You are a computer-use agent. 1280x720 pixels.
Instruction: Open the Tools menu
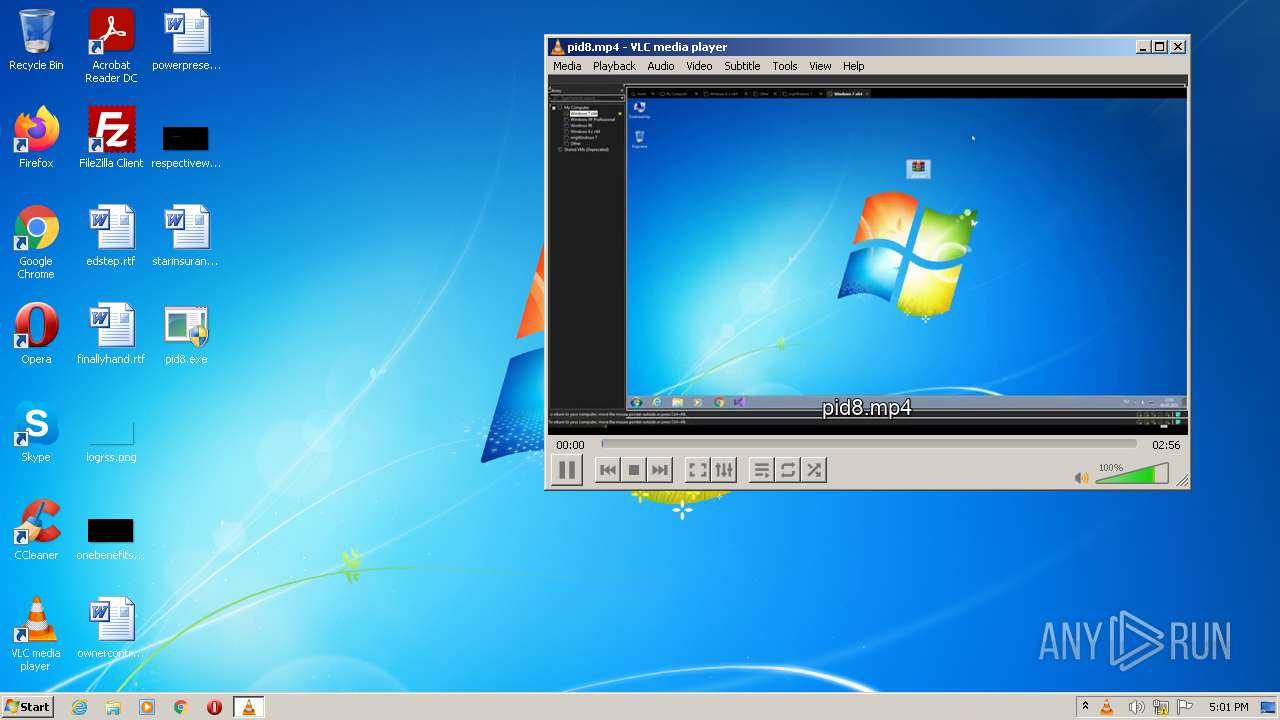pos(785,66)
